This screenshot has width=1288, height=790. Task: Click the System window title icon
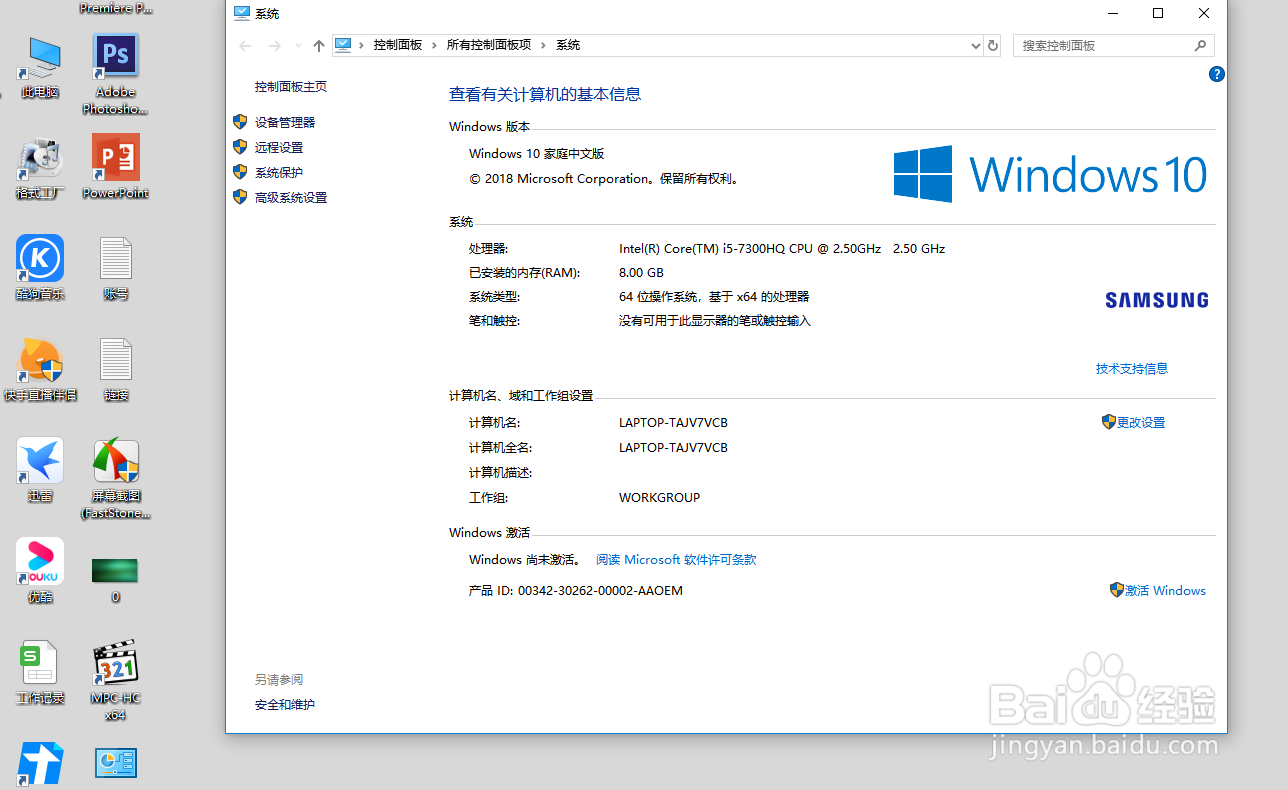[242, 14]
